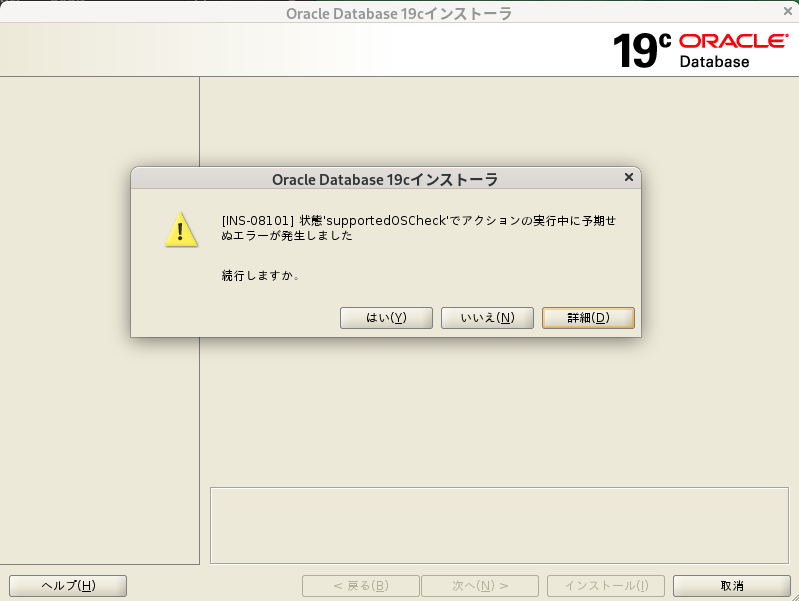The height and width of the screenshot is (601, 799).
Task: Click the error dialog title bar
Action: (385, 179)
